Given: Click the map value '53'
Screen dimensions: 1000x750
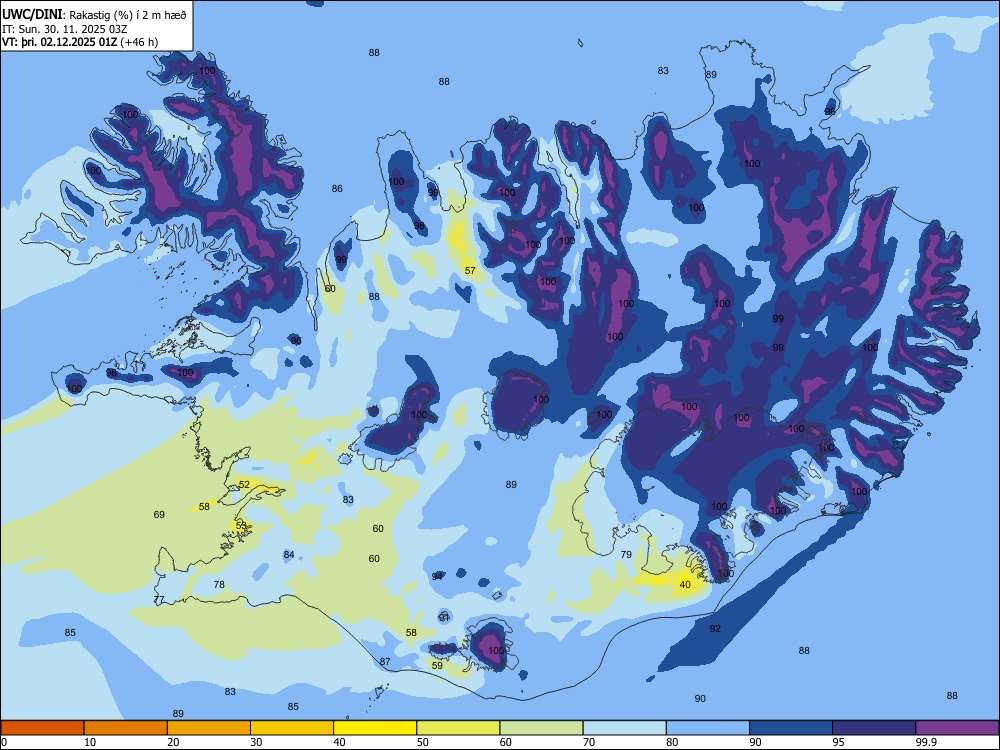Looking at the screenshot, I should click(x=241, y=526).
